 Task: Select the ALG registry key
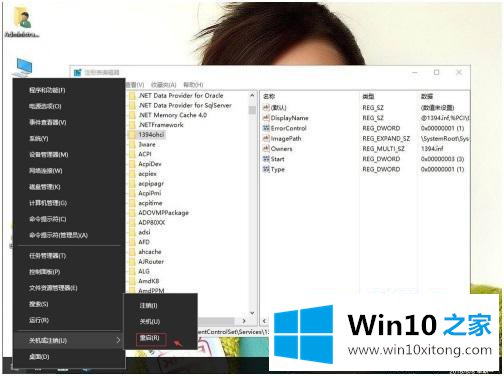tap(144, 271)
